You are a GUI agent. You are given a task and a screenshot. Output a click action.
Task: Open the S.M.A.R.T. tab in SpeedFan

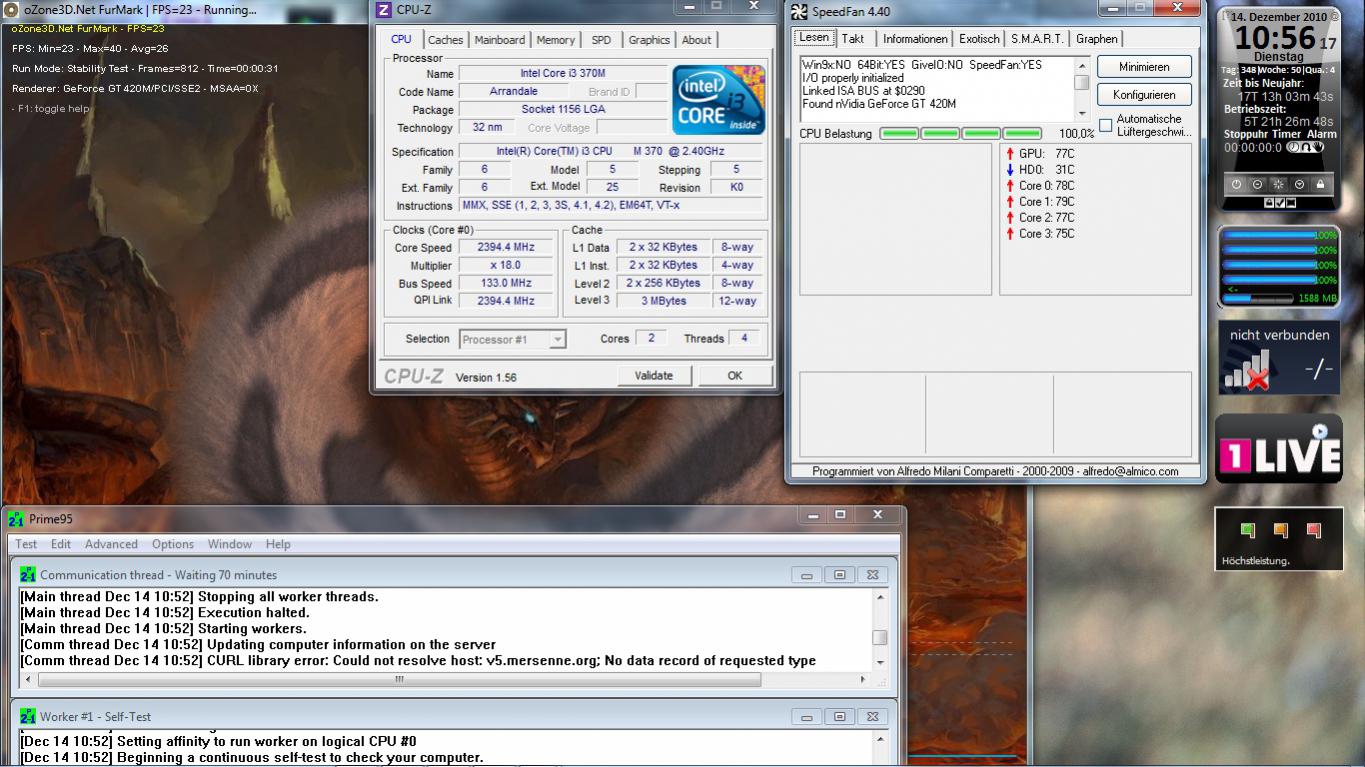1037,39
